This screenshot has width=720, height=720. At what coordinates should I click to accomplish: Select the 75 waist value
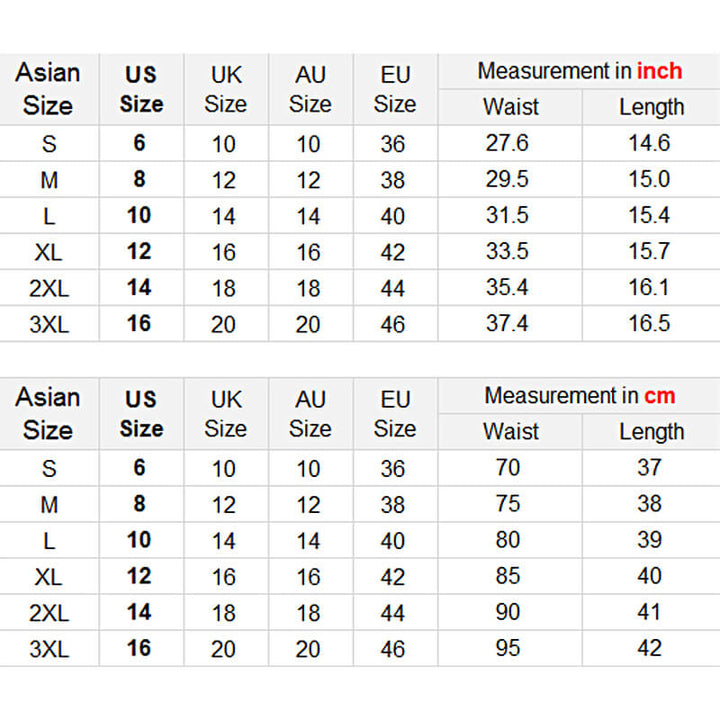(x=508, y=503)
